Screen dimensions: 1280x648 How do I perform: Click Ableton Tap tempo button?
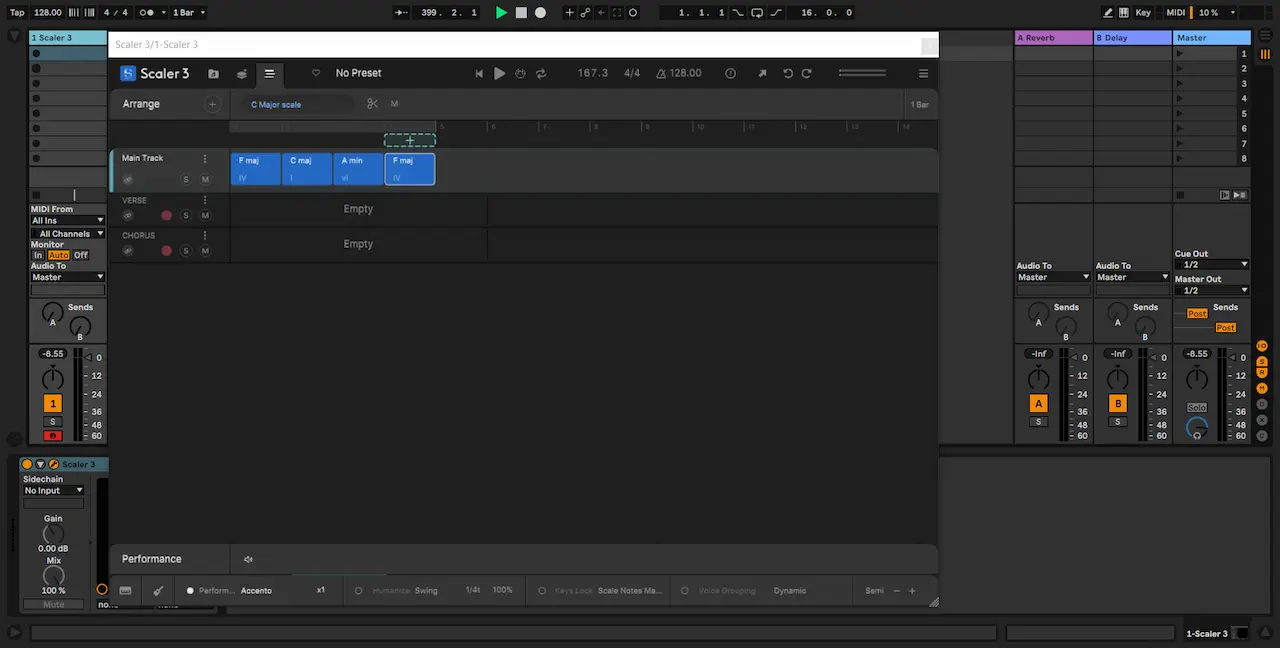[x=17, y=13]
